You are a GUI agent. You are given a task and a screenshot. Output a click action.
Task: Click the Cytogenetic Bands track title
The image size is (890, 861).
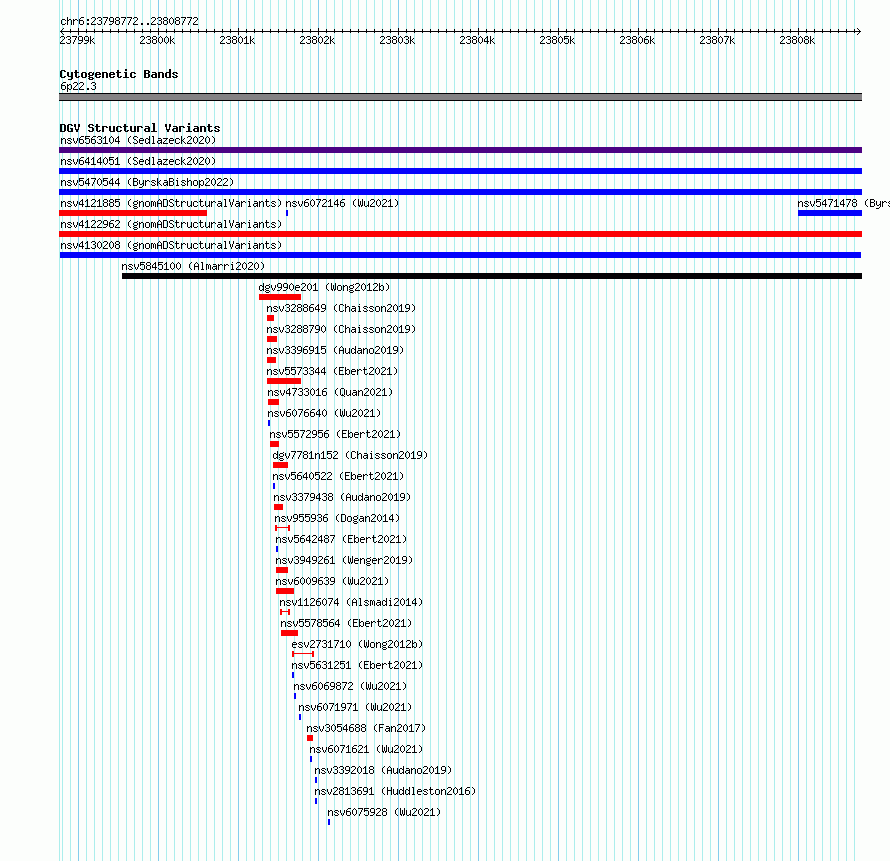pyautogui.click(x=119, y=74)
